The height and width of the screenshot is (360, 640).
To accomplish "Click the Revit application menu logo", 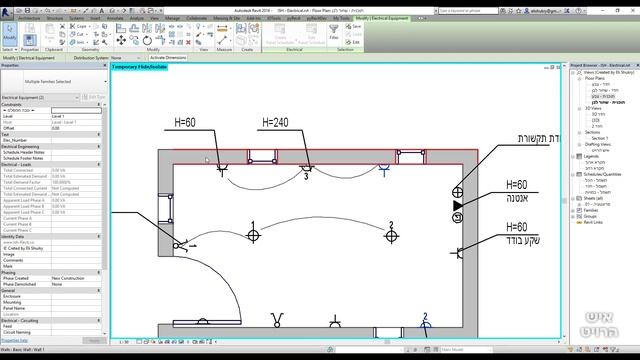I will point(6,12).
